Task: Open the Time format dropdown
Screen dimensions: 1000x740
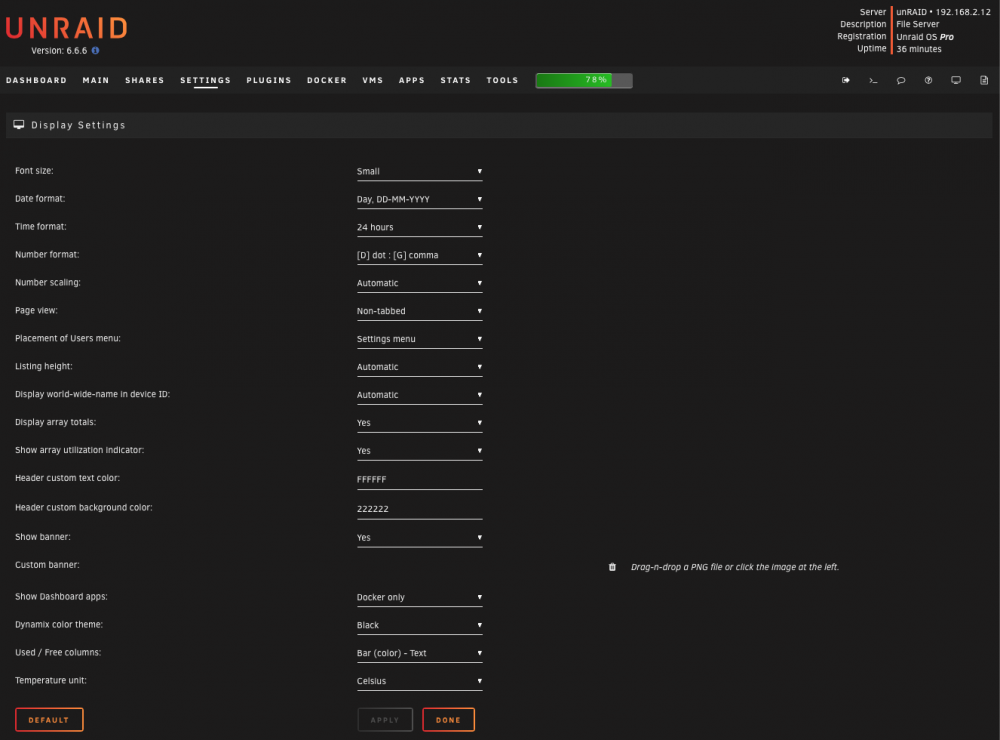Action: [419, 228]
